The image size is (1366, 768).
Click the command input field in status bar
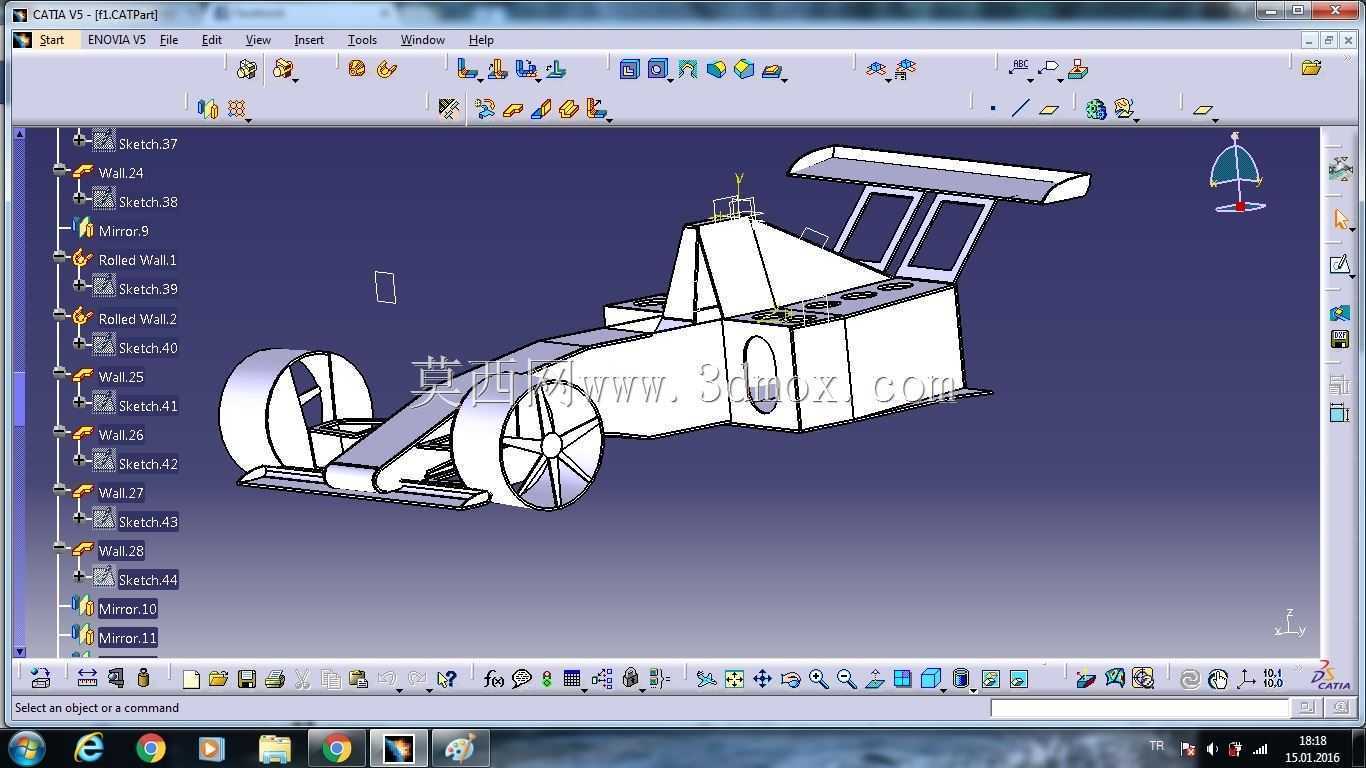coord(1139,708)
